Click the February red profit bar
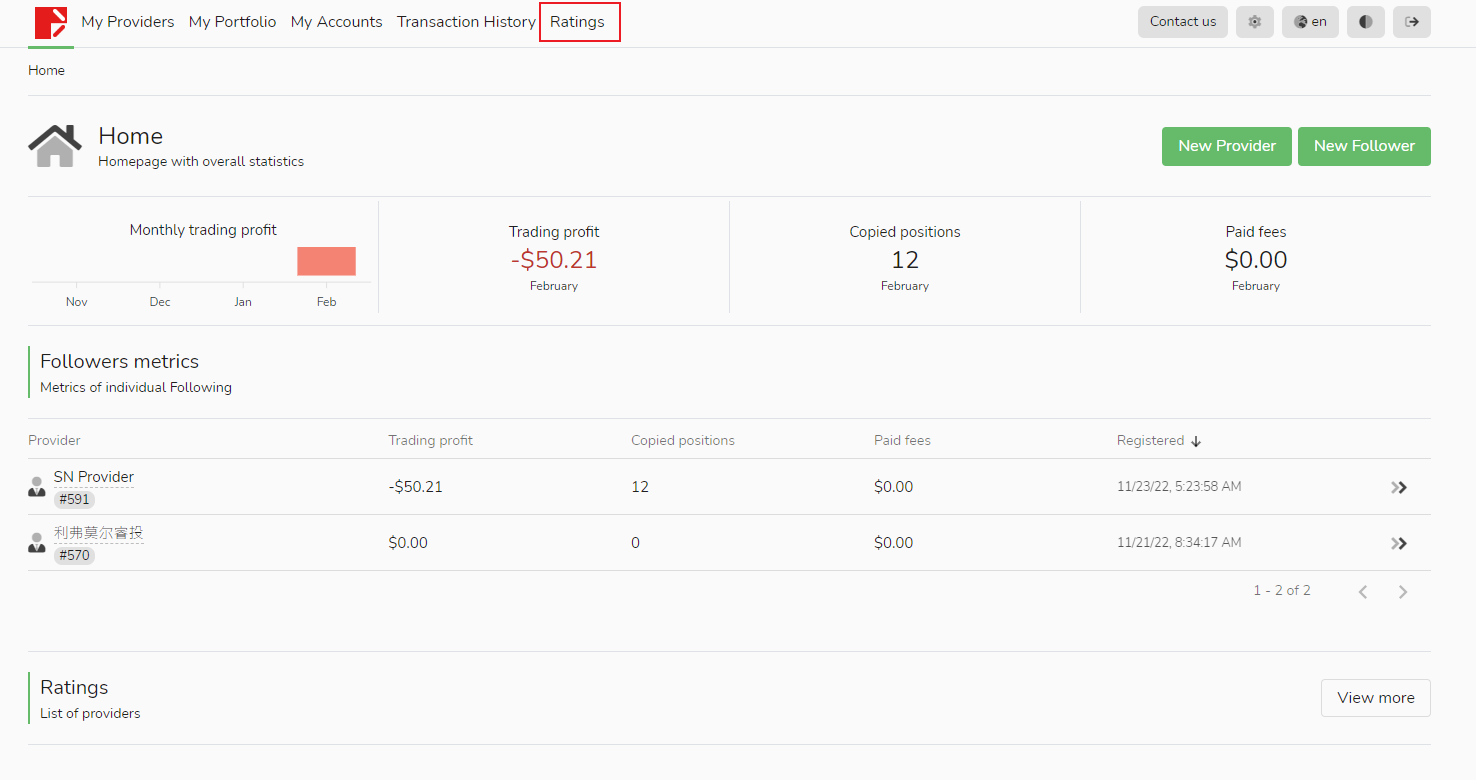 tap(326, 261)
